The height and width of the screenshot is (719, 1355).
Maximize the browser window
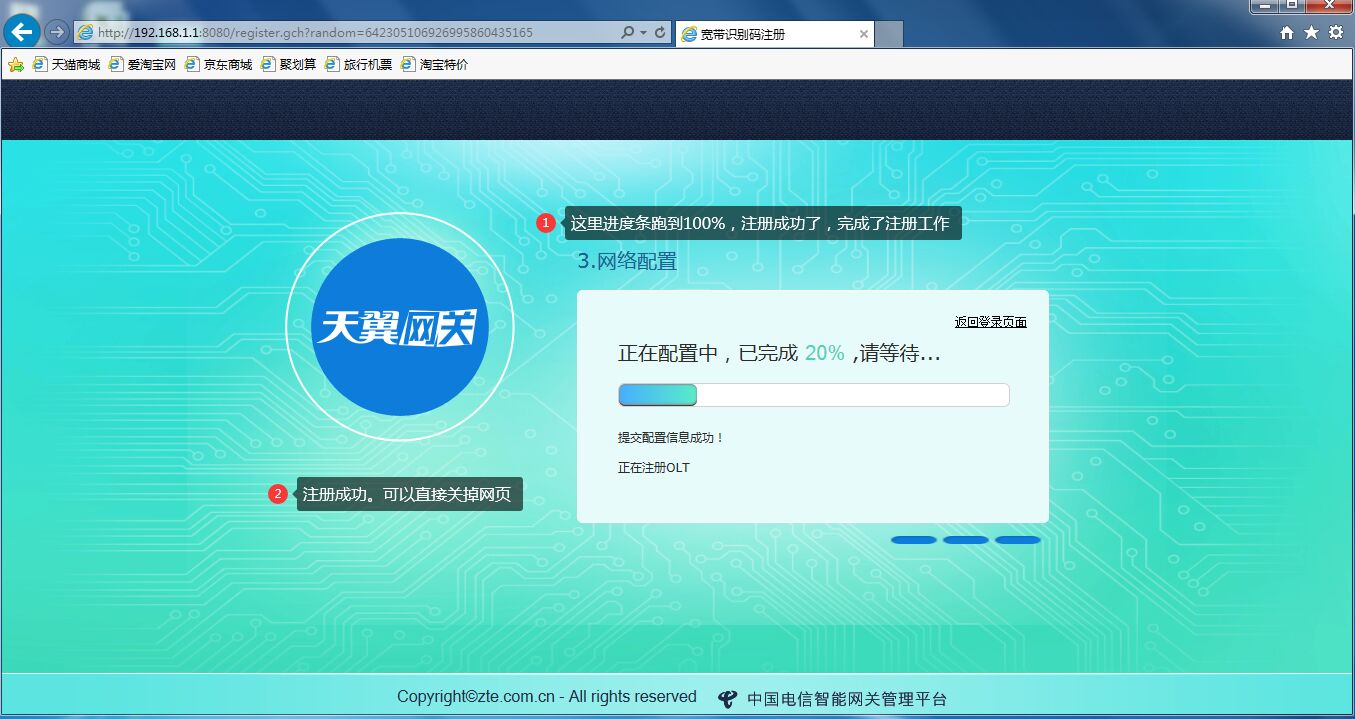pos(1291,6)
